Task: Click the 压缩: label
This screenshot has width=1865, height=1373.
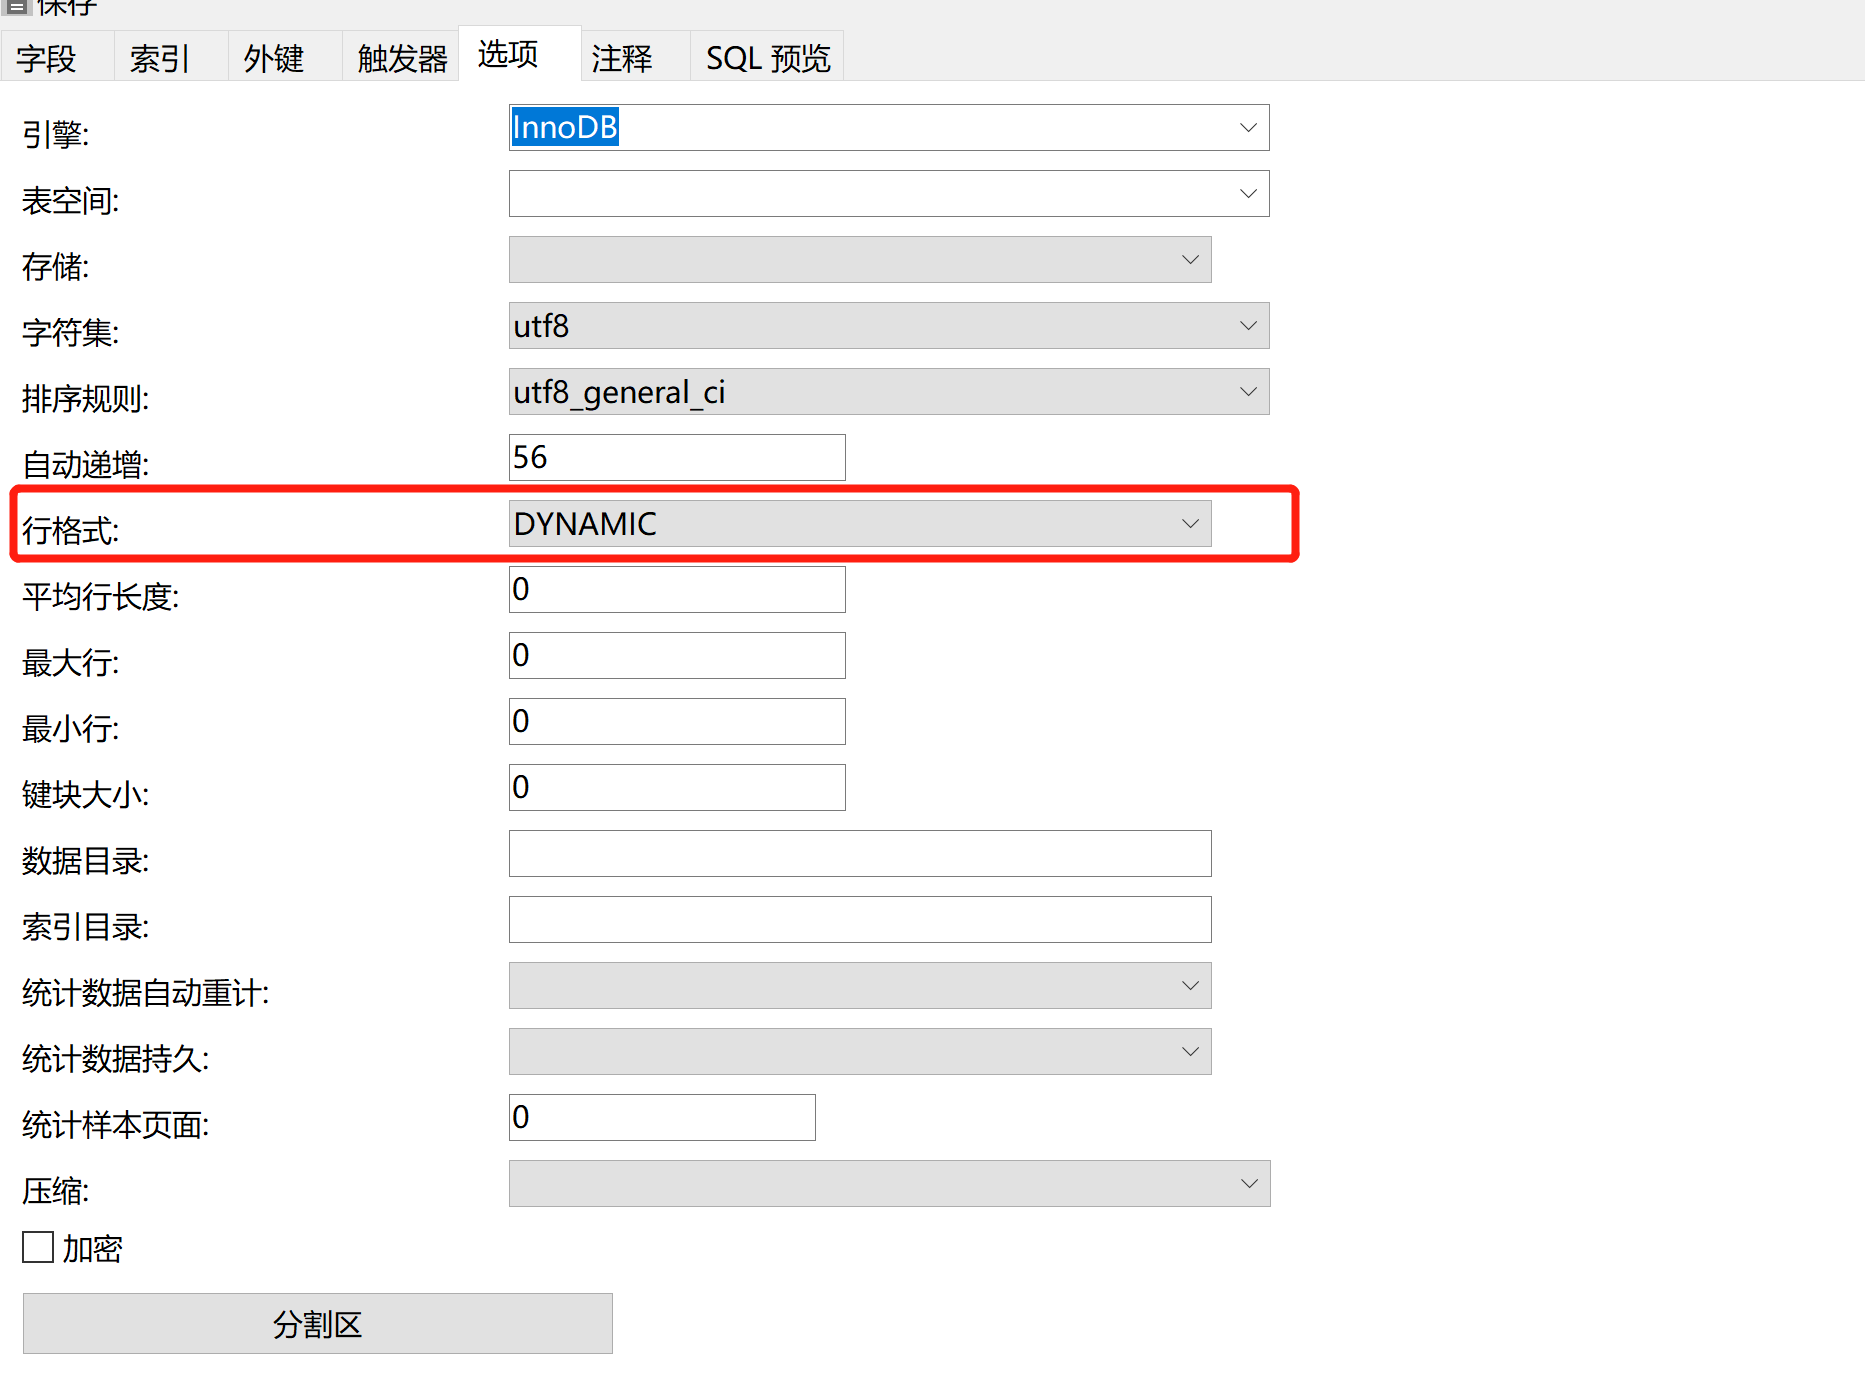Action: 56,1190
